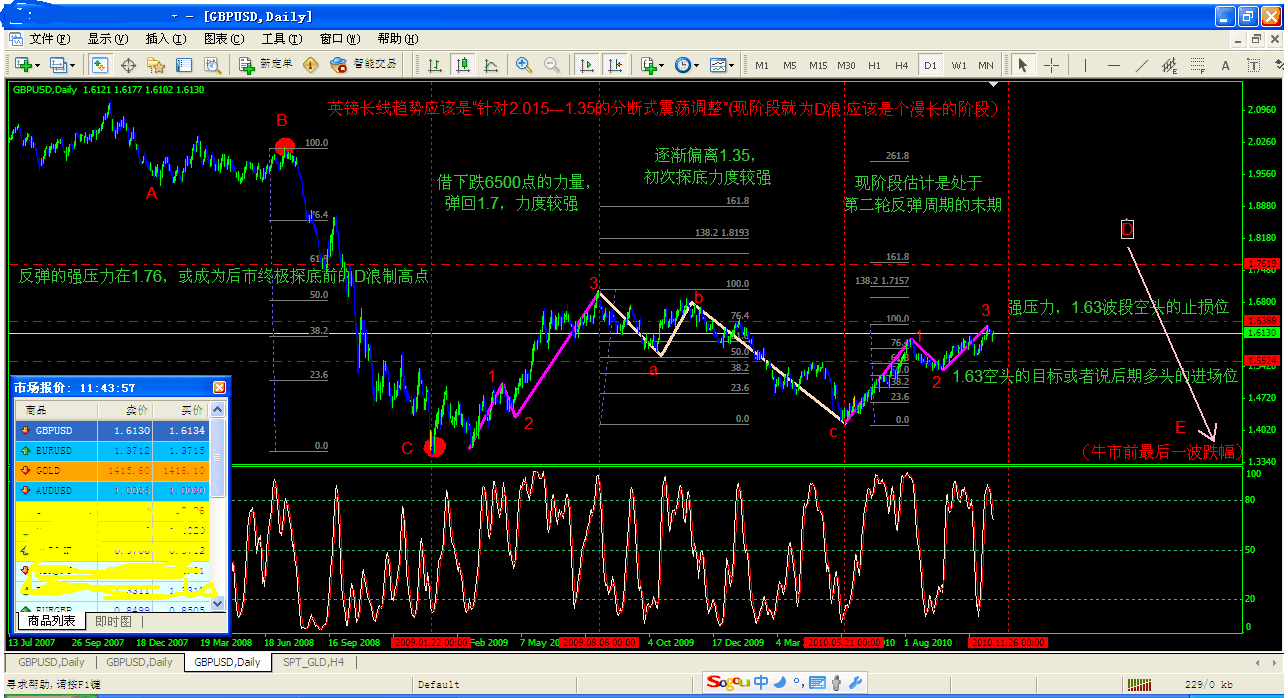This screenshot has width=1288, height=698.
Task: Open the 窗口(W) menu
Action: pos(339,39)
